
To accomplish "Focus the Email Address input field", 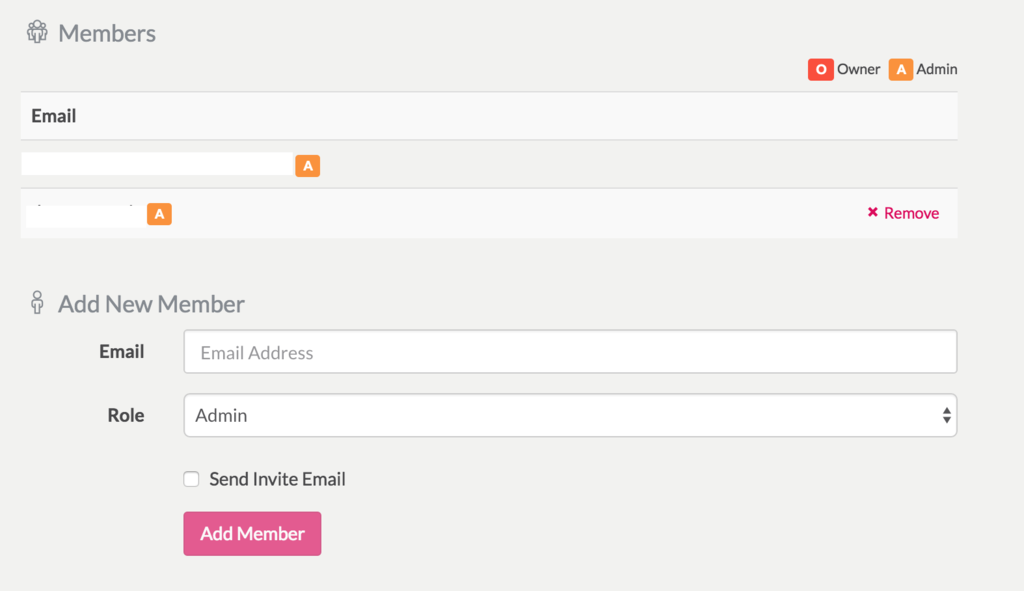I will point(570,351).
